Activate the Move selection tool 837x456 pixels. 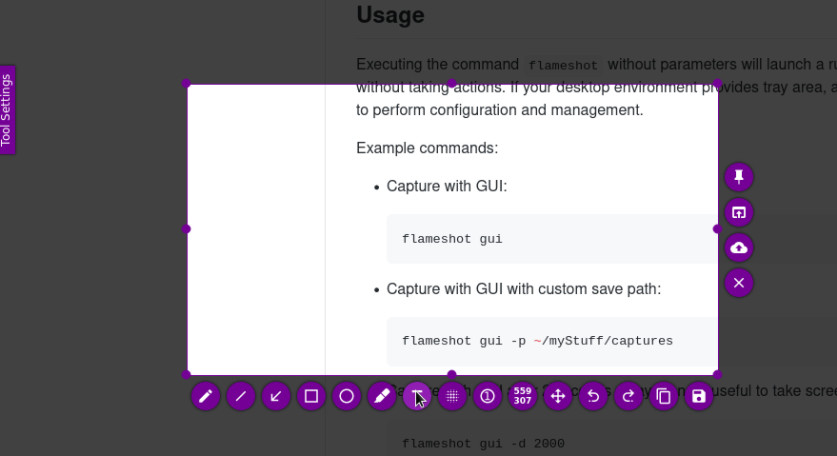(558, 396)
